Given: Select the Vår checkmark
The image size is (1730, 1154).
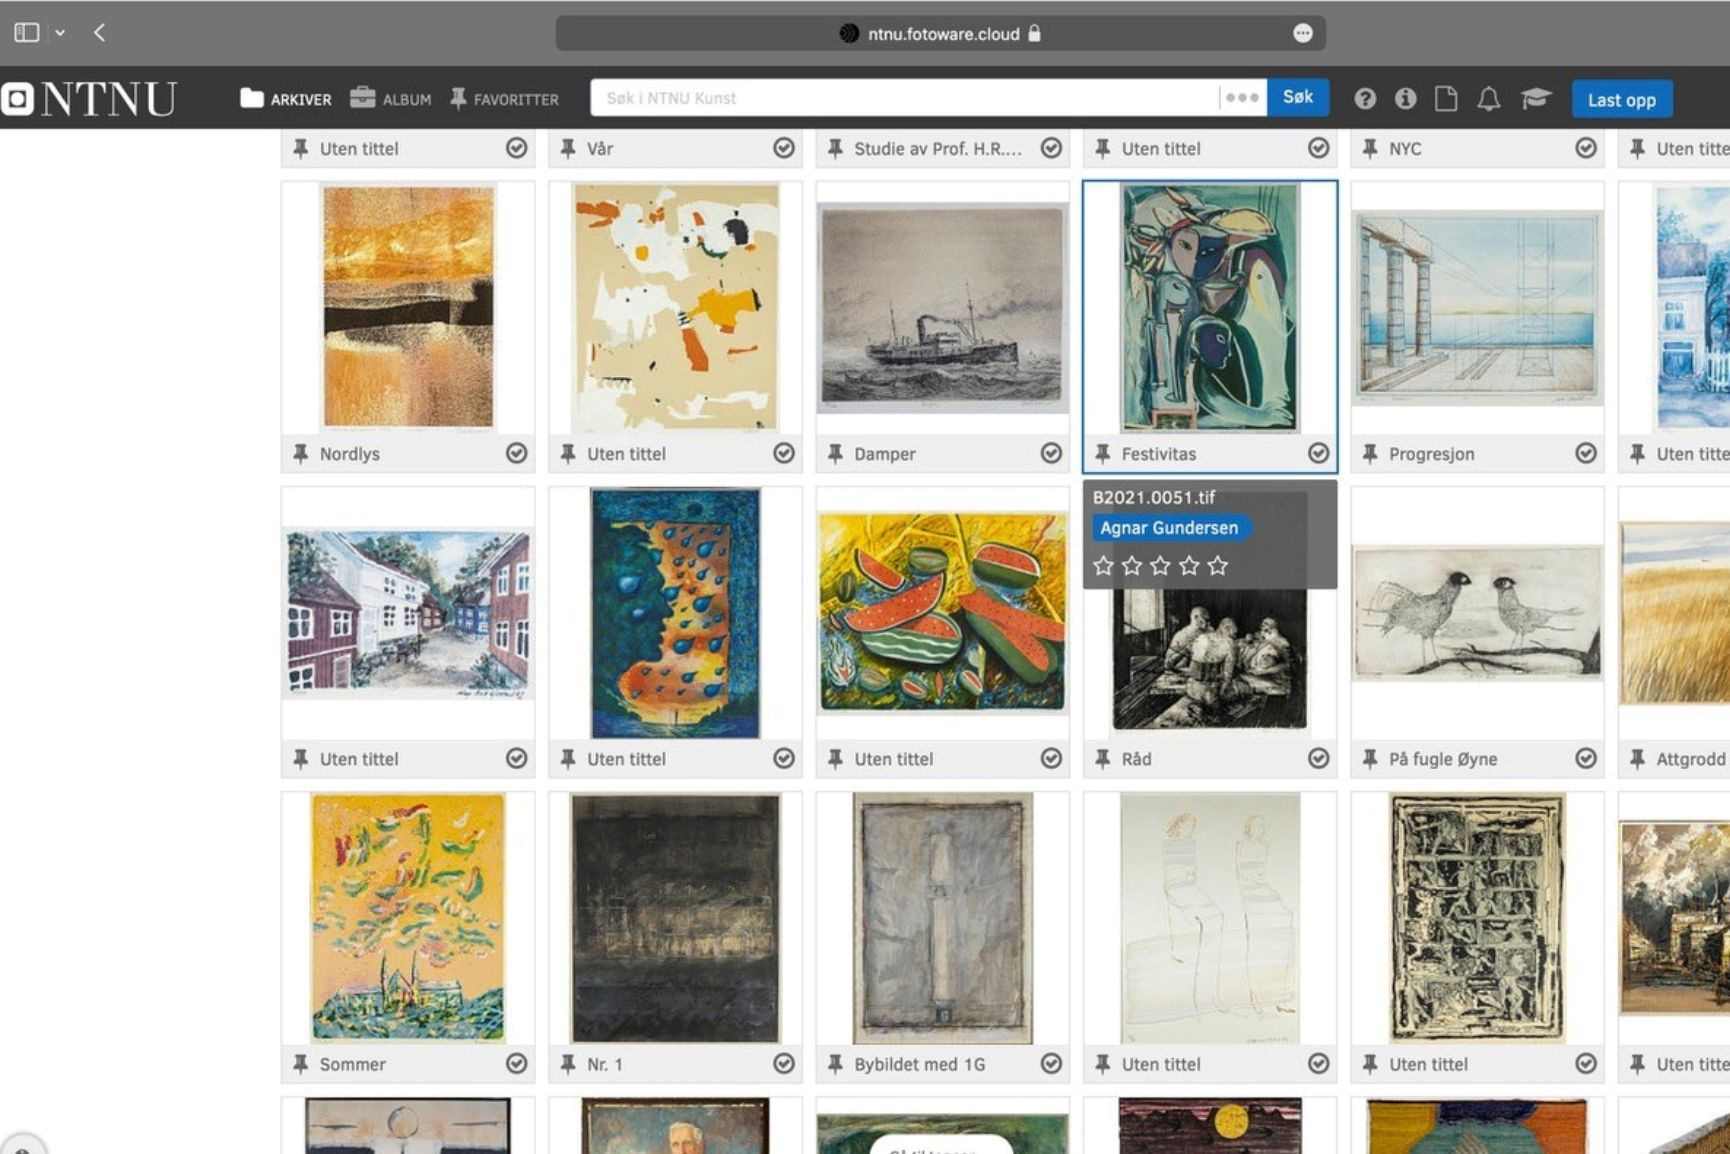Looking at the screenshot, I should (x=784, y=148).
